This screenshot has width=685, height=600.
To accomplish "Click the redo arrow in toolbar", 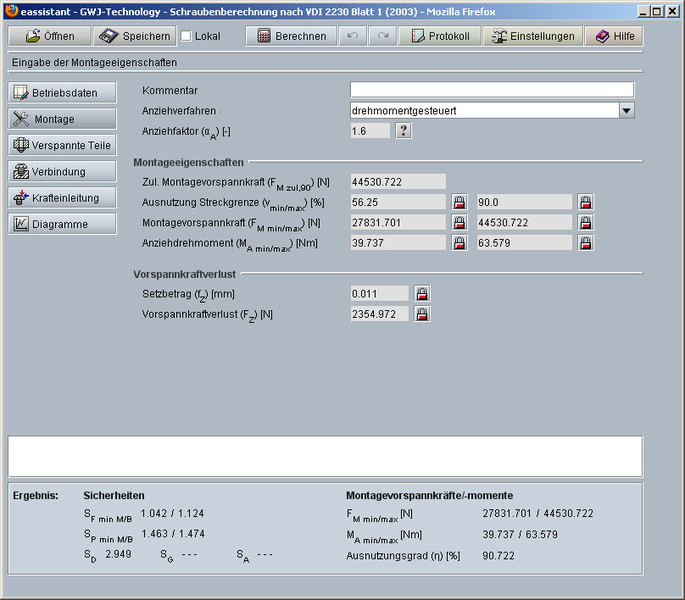I will (x=383, y=36).
